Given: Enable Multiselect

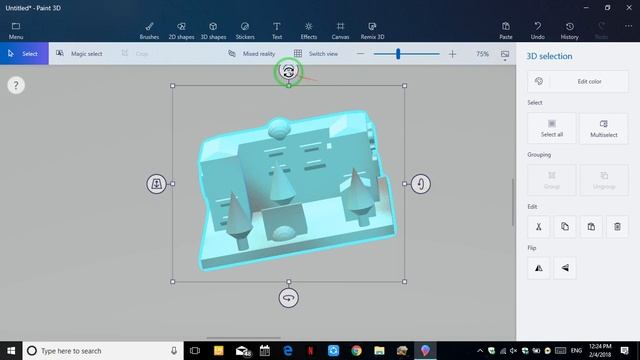Looking at the screenshot, I should click(x=604, y=128).
